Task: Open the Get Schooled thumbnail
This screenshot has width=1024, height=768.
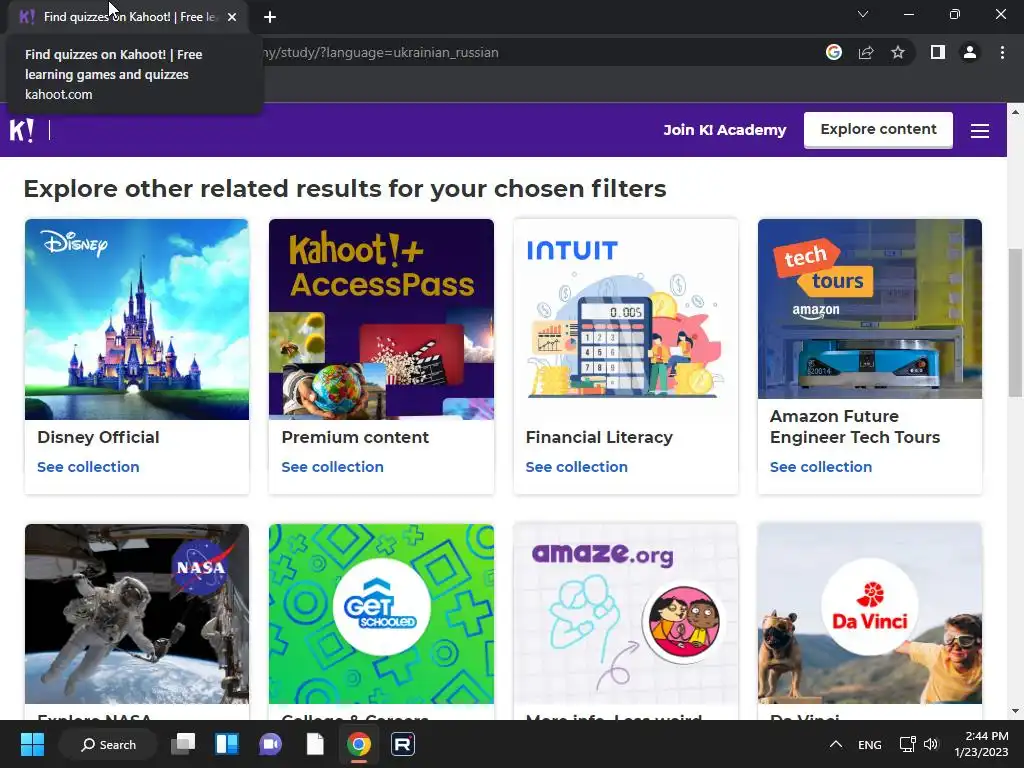Action: 381,614
